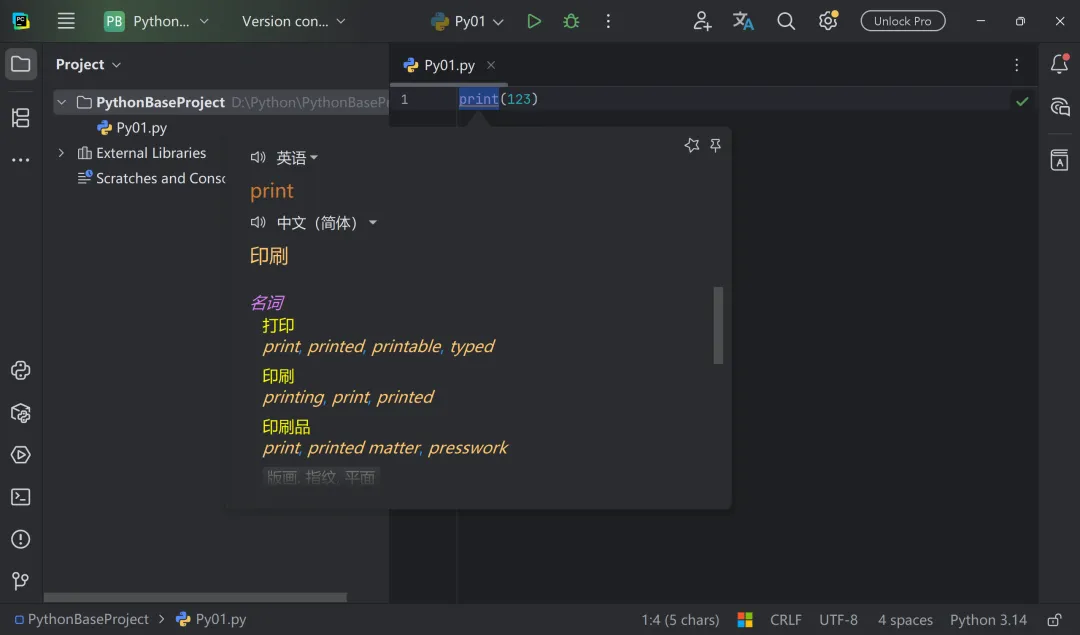The width and height of the screenshot is (1080, 635).
Task: Play English pronunciation speaker
Action: 258,157
